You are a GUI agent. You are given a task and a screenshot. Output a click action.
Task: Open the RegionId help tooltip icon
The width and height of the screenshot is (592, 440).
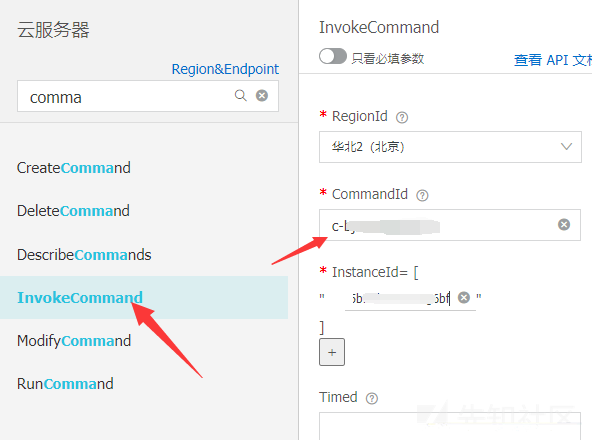[x=402, y=117]
